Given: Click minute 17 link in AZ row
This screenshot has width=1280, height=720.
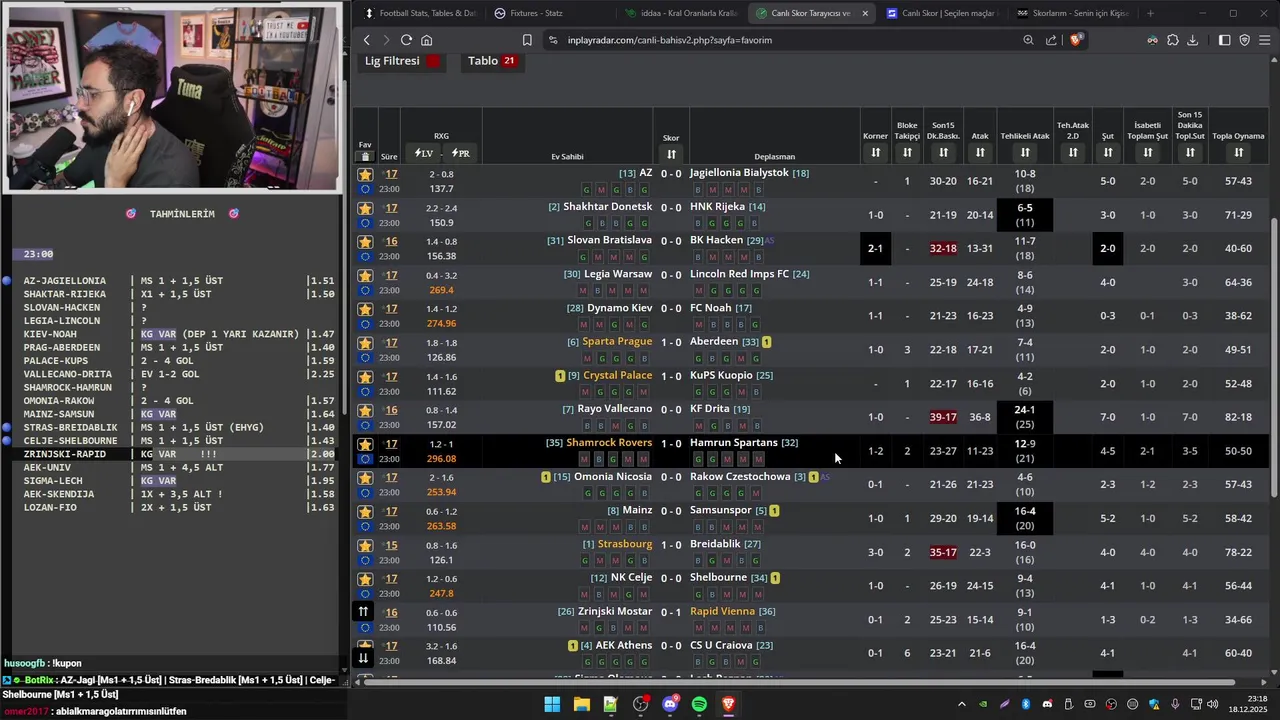Looking at the screenshot, I should (391, 174).
